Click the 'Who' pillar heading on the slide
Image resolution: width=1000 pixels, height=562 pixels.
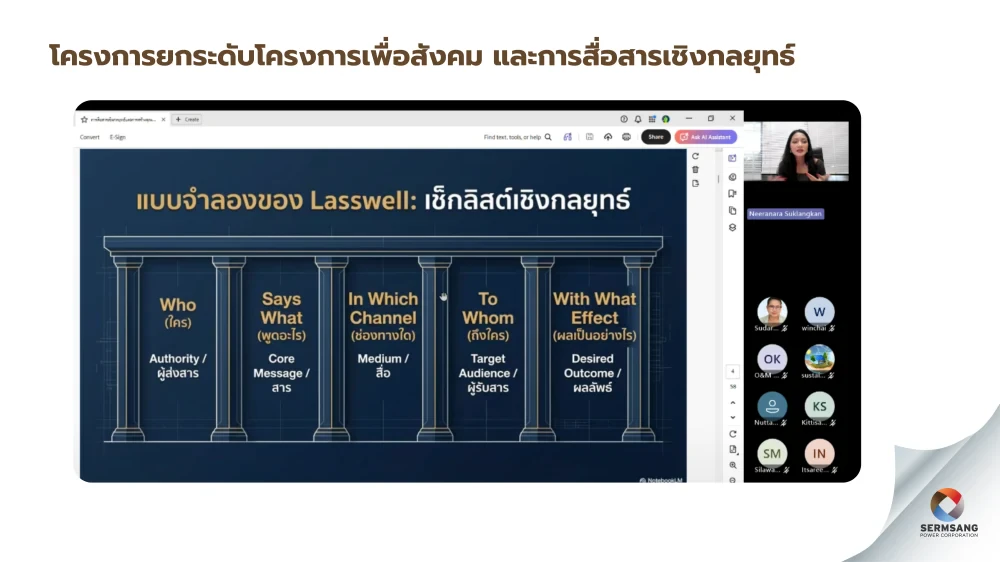(x=178, y=305)
